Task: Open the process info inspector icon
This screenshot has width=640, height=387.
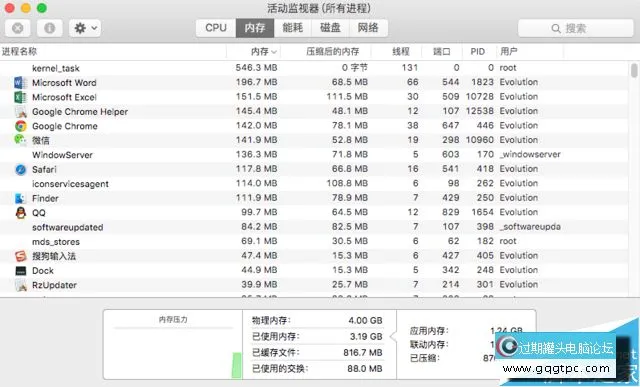Action: tap(50, 28)
